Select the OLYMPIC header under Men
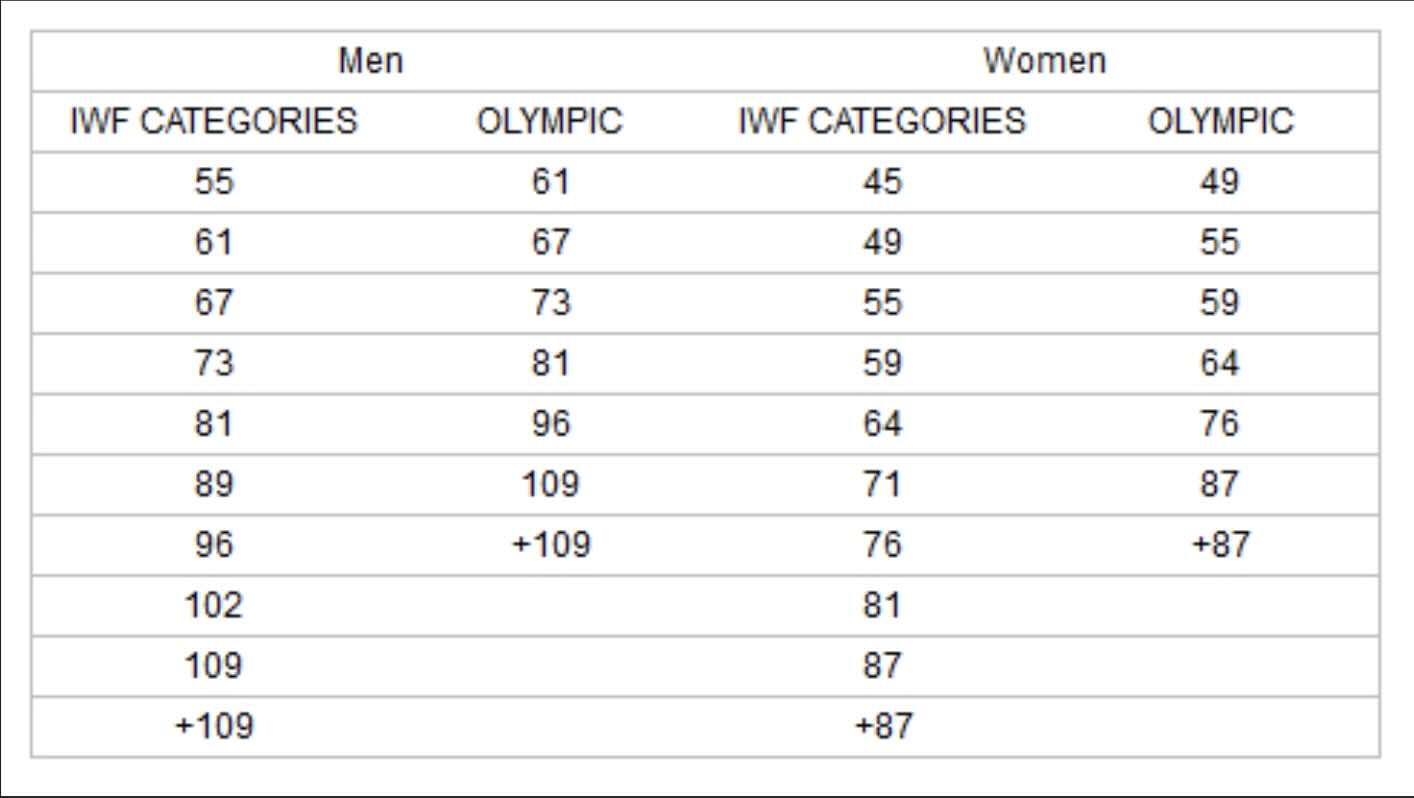This screenshot has width=1414, height=798. 549,122
